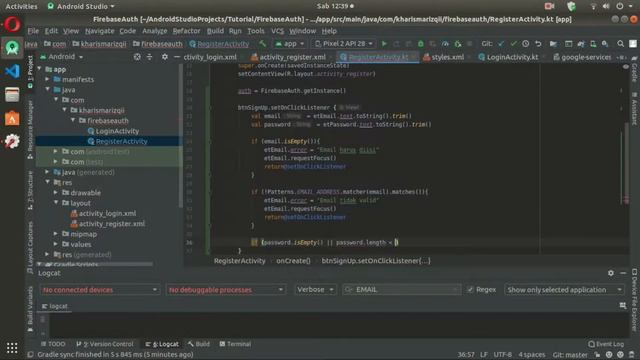This screenshot has width=640, height=360.
Task: Click kharismarizqii breadcrumb in navigation bar
Action: (x=99, y=44)
